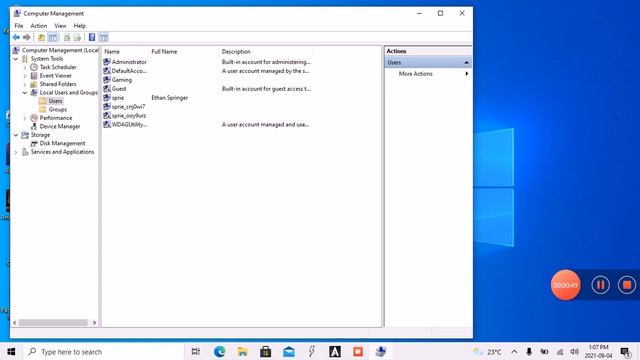Viewport: 640px width, 360px height.
Task: Click the Refresh toolbar icon
Action: (67, 38)
